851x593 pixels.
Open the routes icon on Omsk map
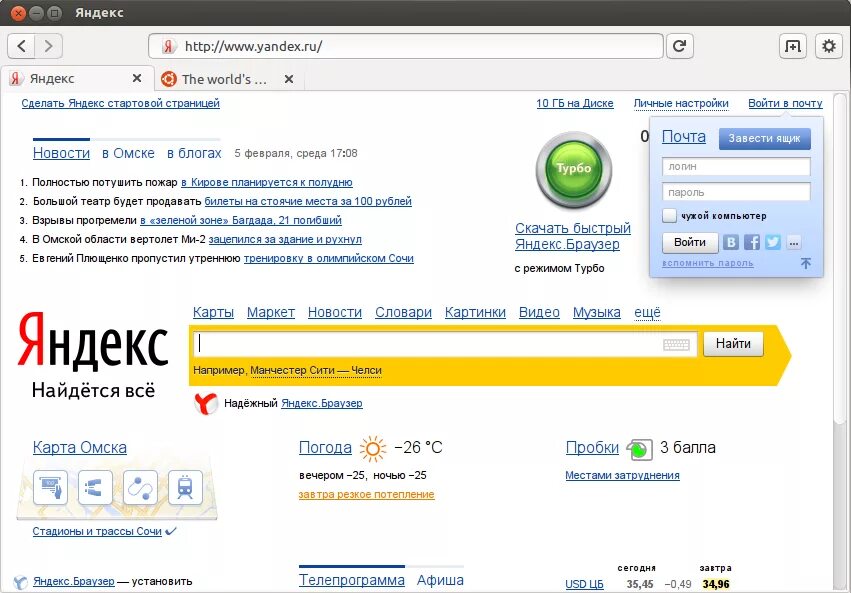pos(140,488)
